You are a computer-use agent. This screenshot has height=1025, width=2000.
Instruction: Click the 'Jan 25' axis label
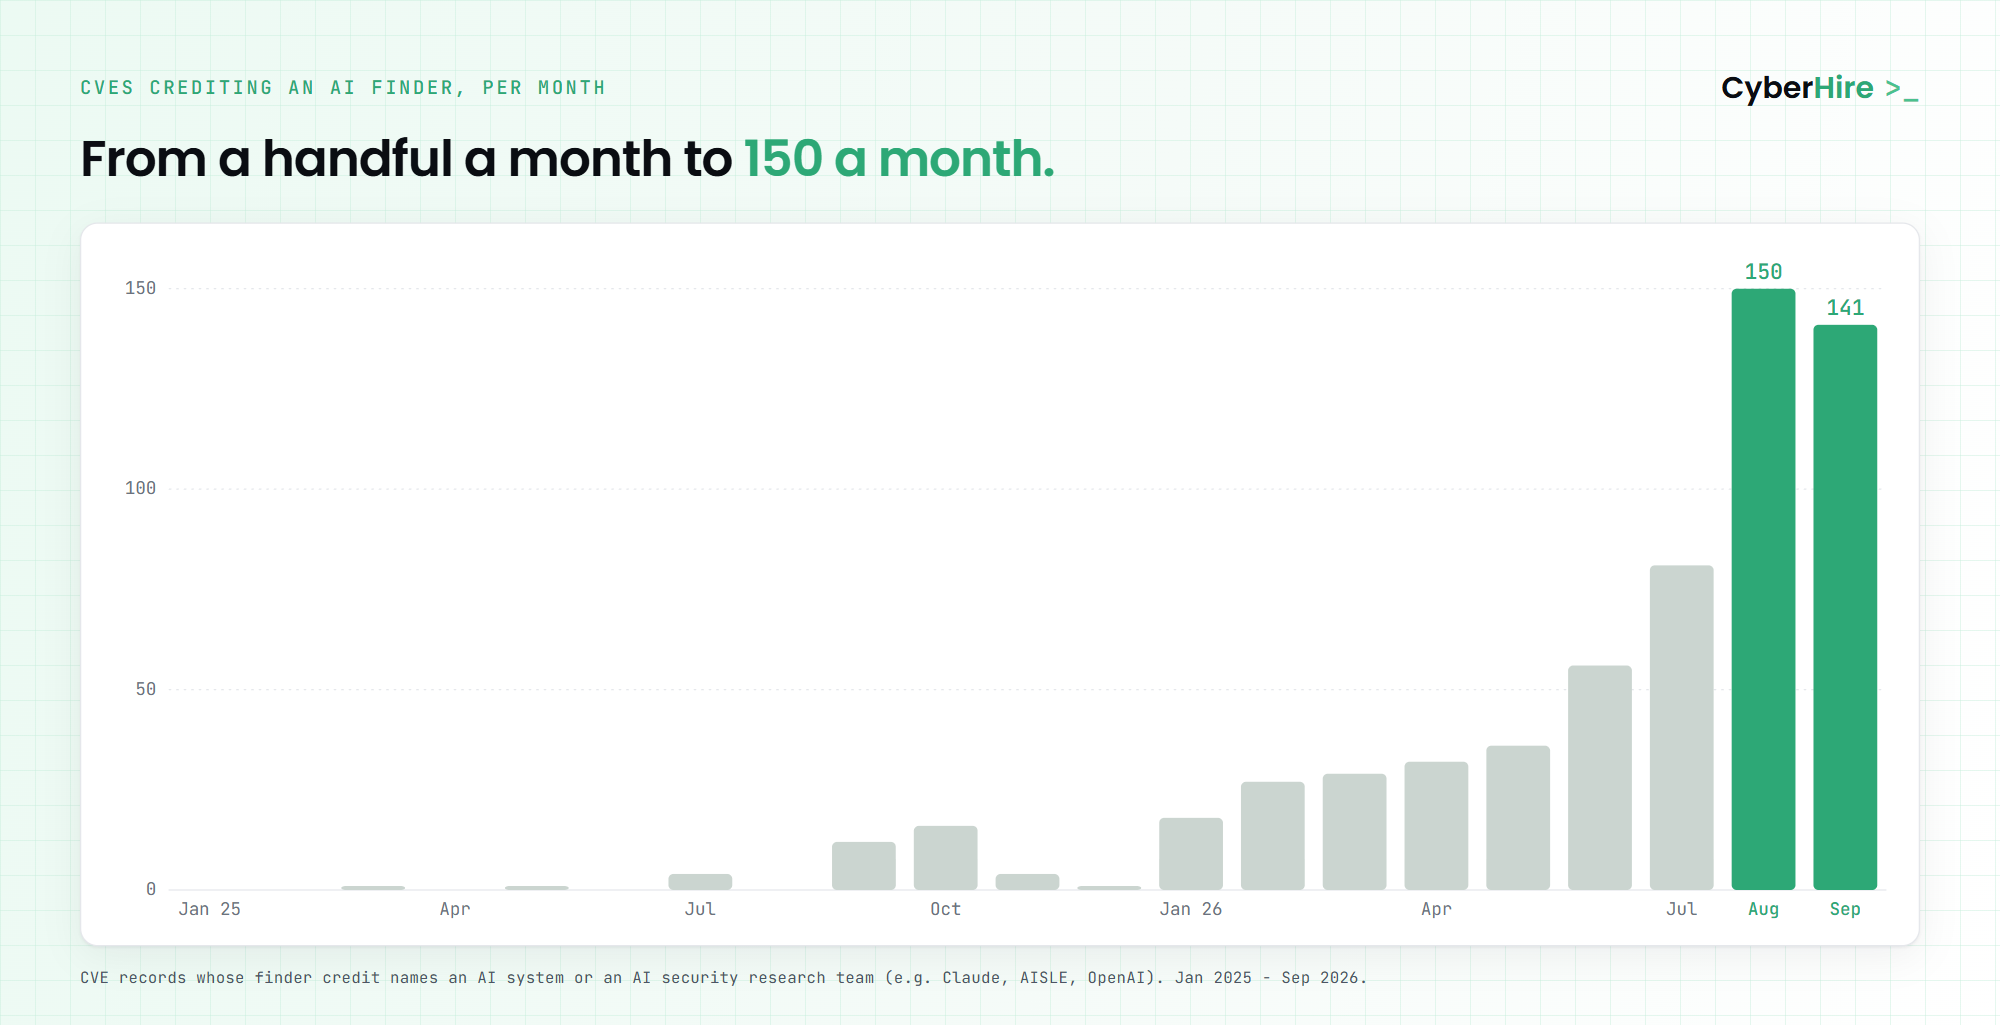point(209,909)
